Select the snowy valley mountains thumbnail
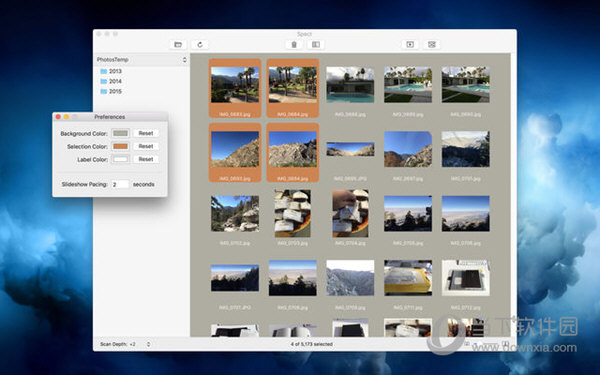Image resolution: width=600 pixels, height=375 pixels. pos(350,278)
